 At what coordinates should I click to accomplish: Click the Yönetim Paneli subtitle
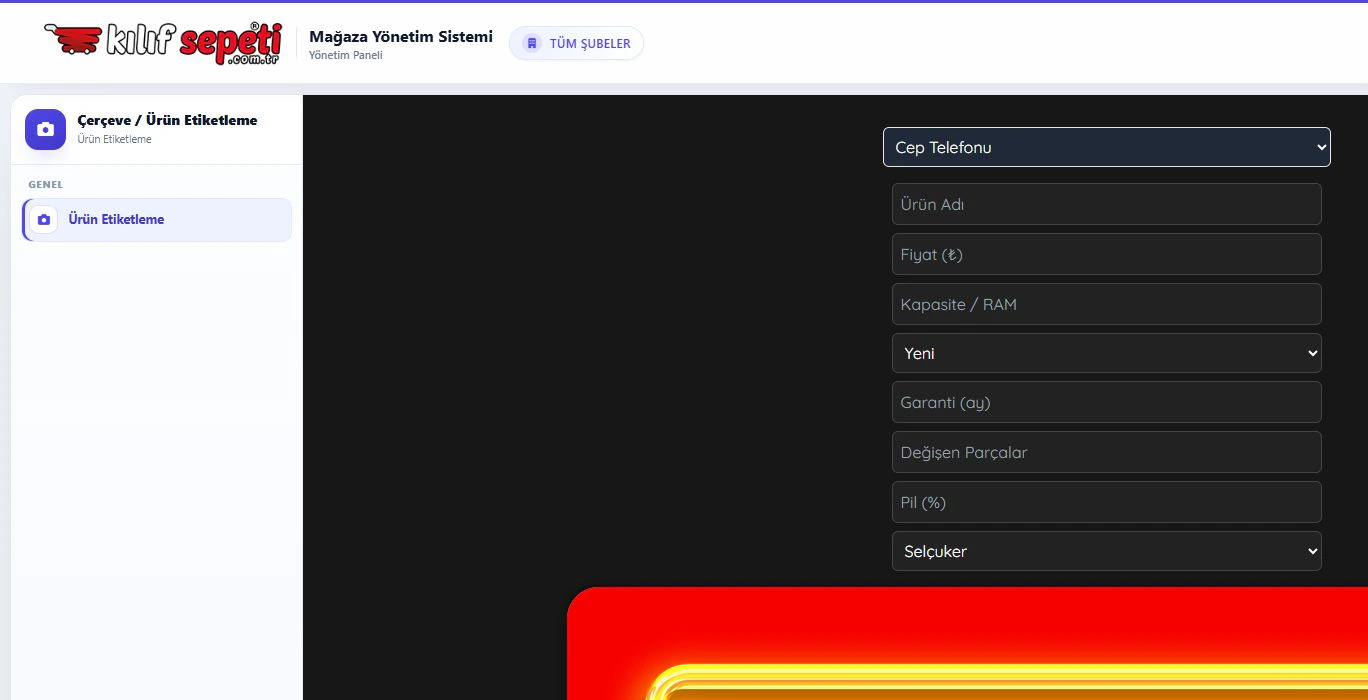(346, 55)
